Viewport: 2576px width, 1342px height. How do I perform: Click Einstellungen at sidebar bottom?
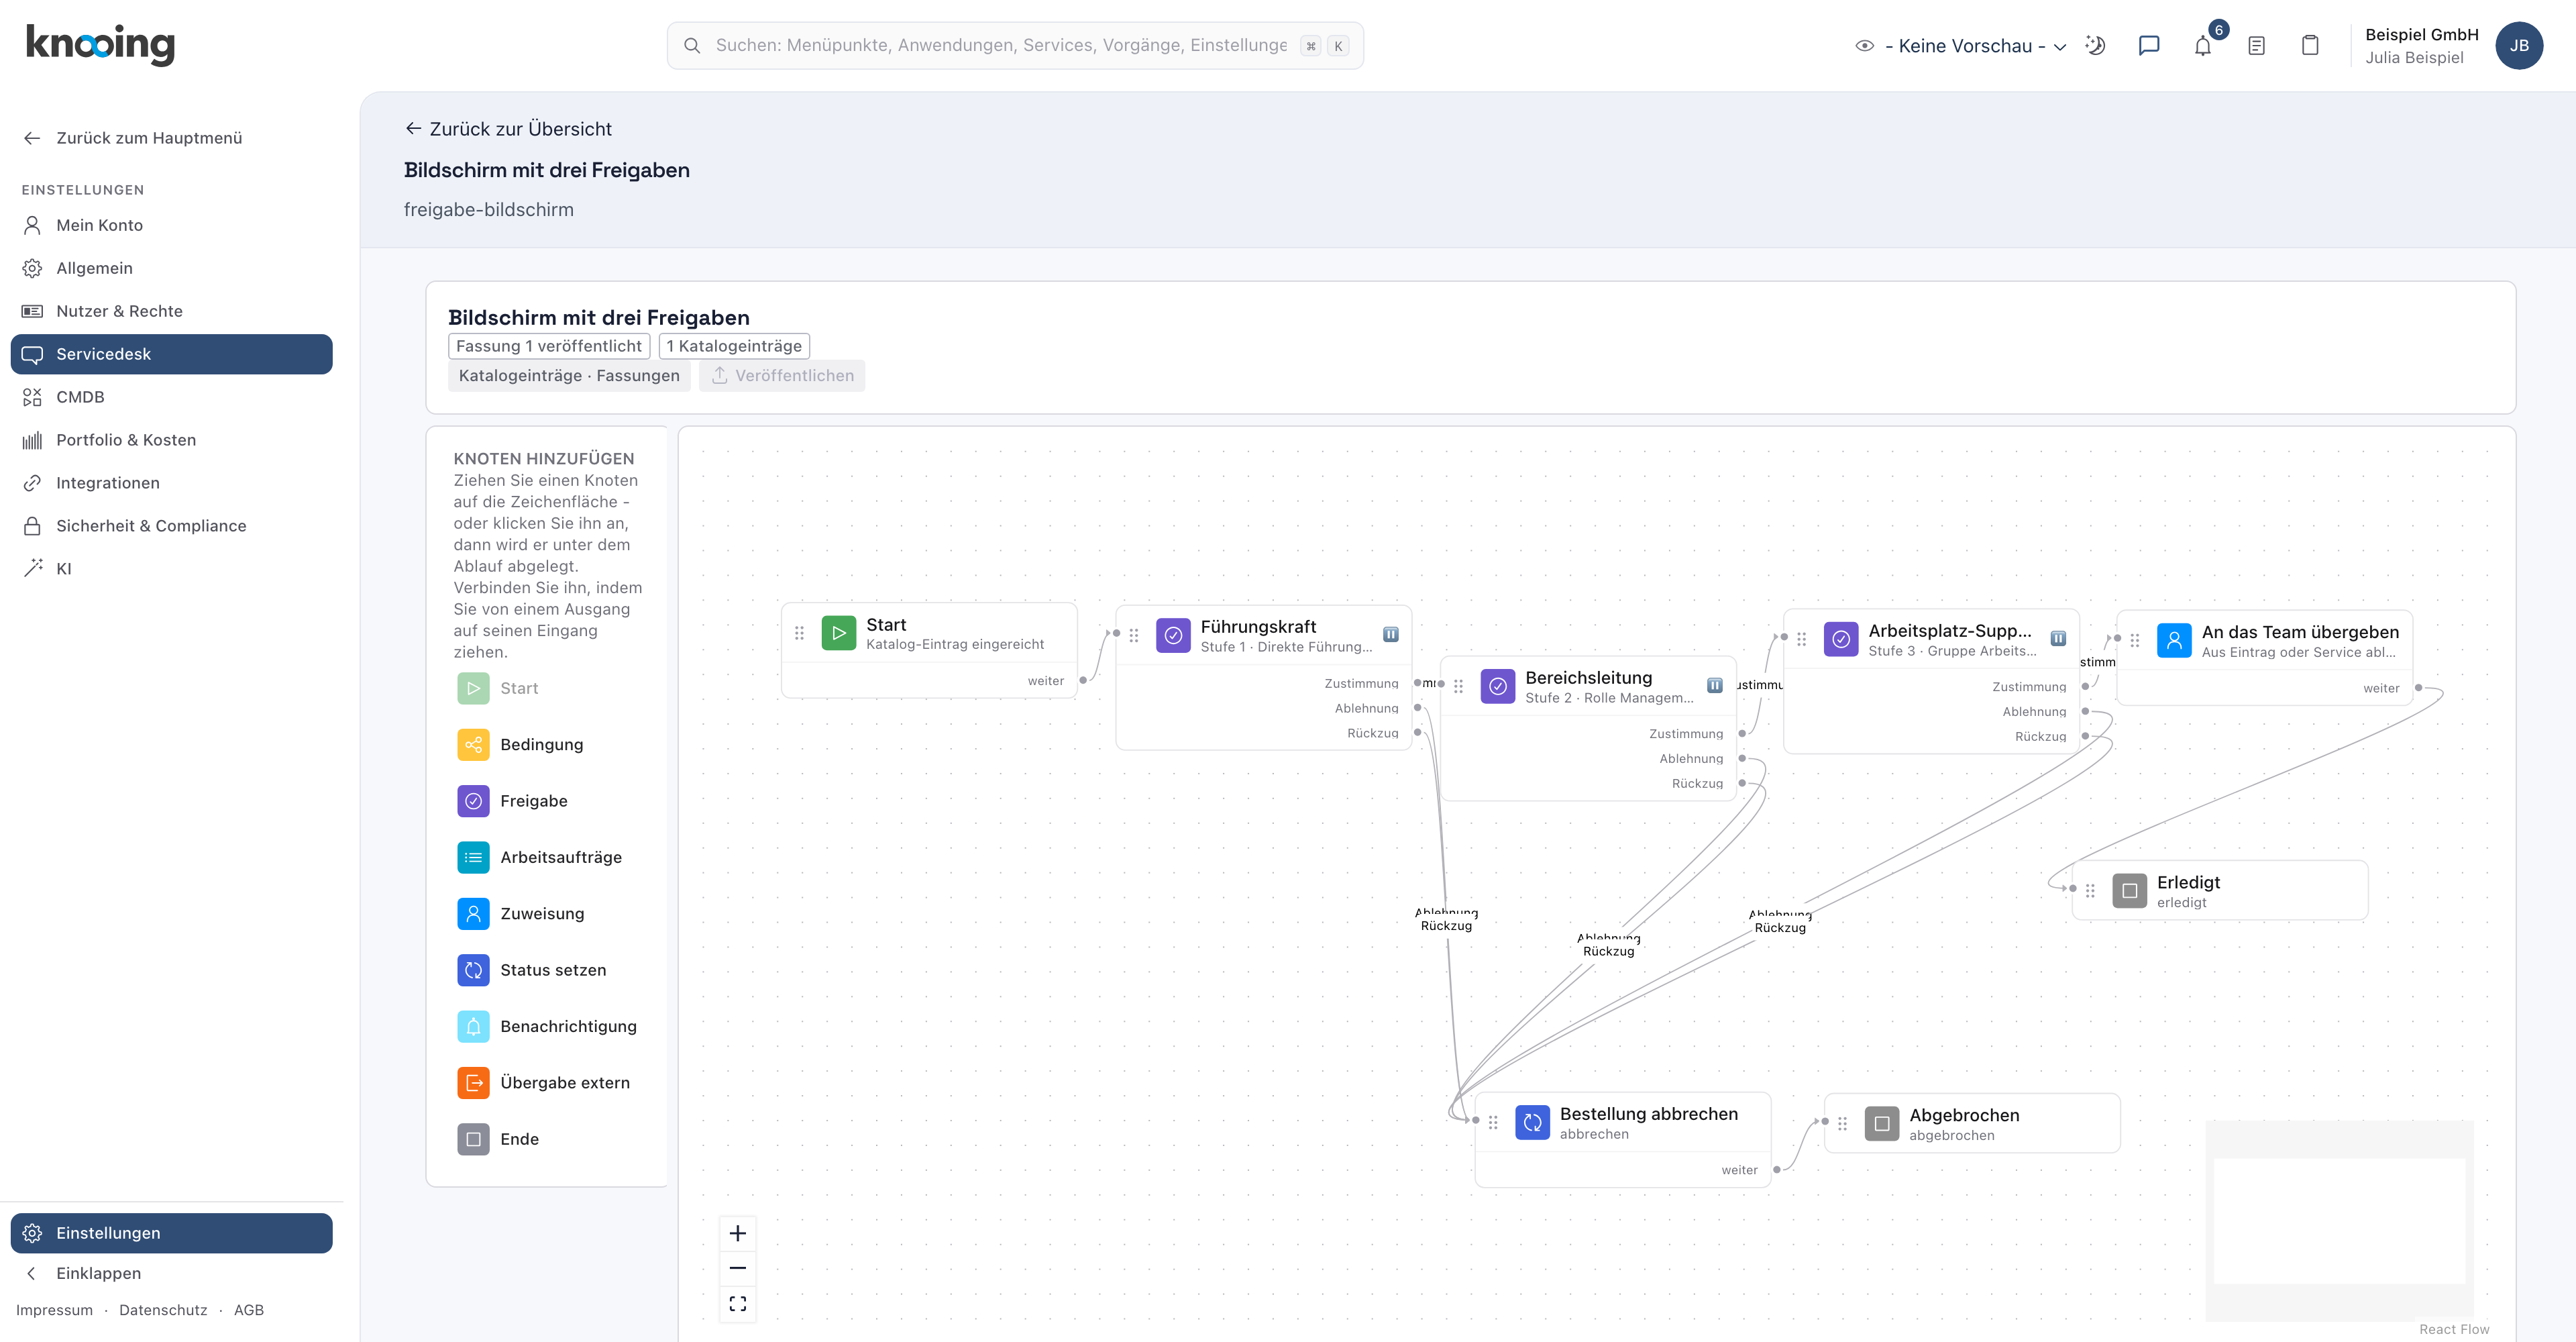(172, 1233)
